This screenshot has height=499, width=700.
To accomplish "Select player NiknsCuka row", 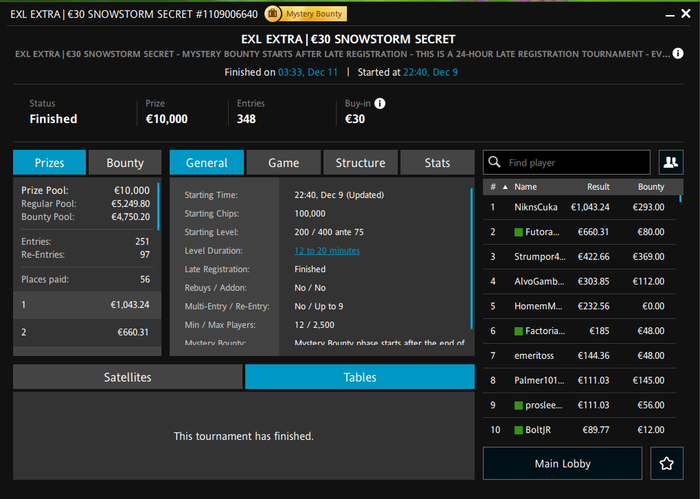I will 579,207.
